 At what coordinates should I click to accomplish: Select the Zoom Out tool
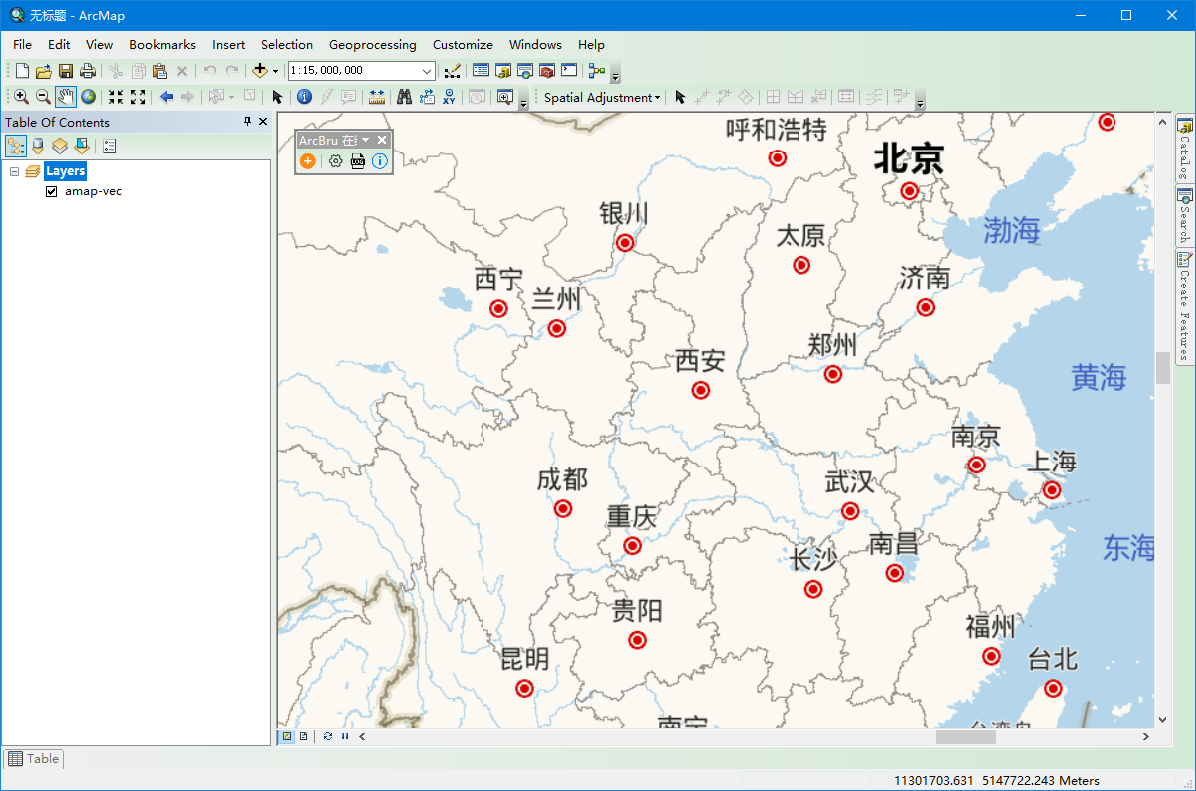pyautogui.click(x=43, y=97)
